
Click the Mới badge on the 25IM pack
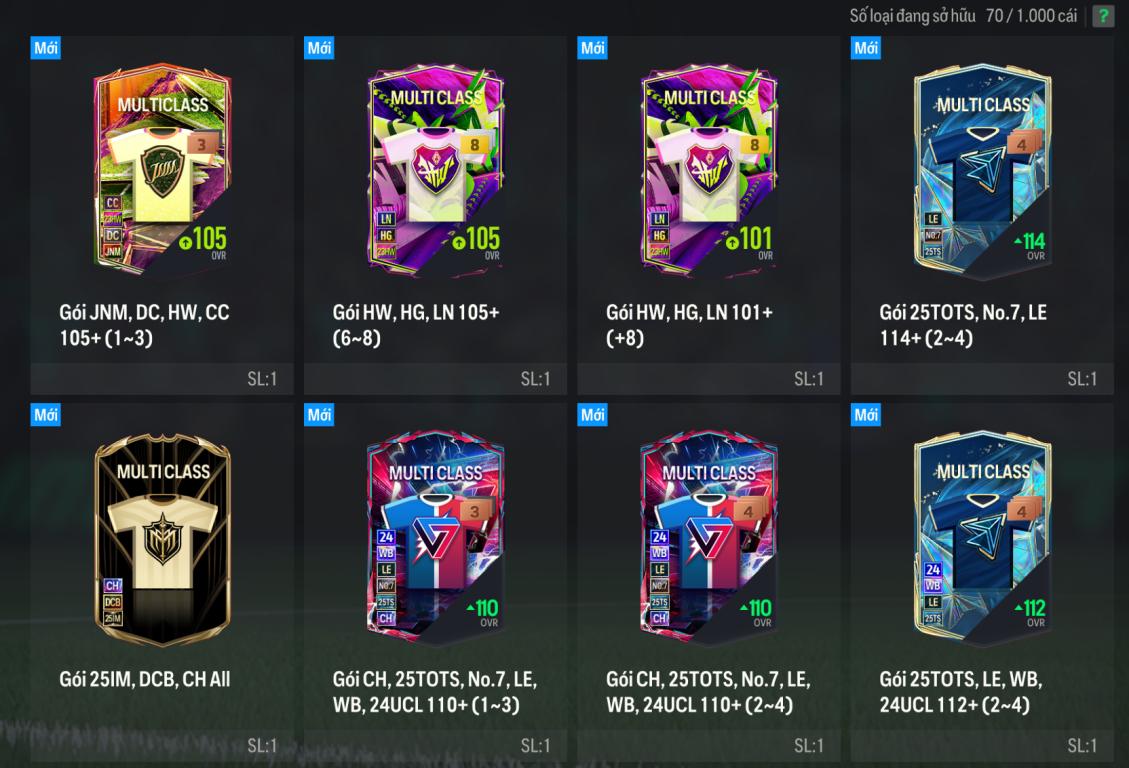pos(45,415)
